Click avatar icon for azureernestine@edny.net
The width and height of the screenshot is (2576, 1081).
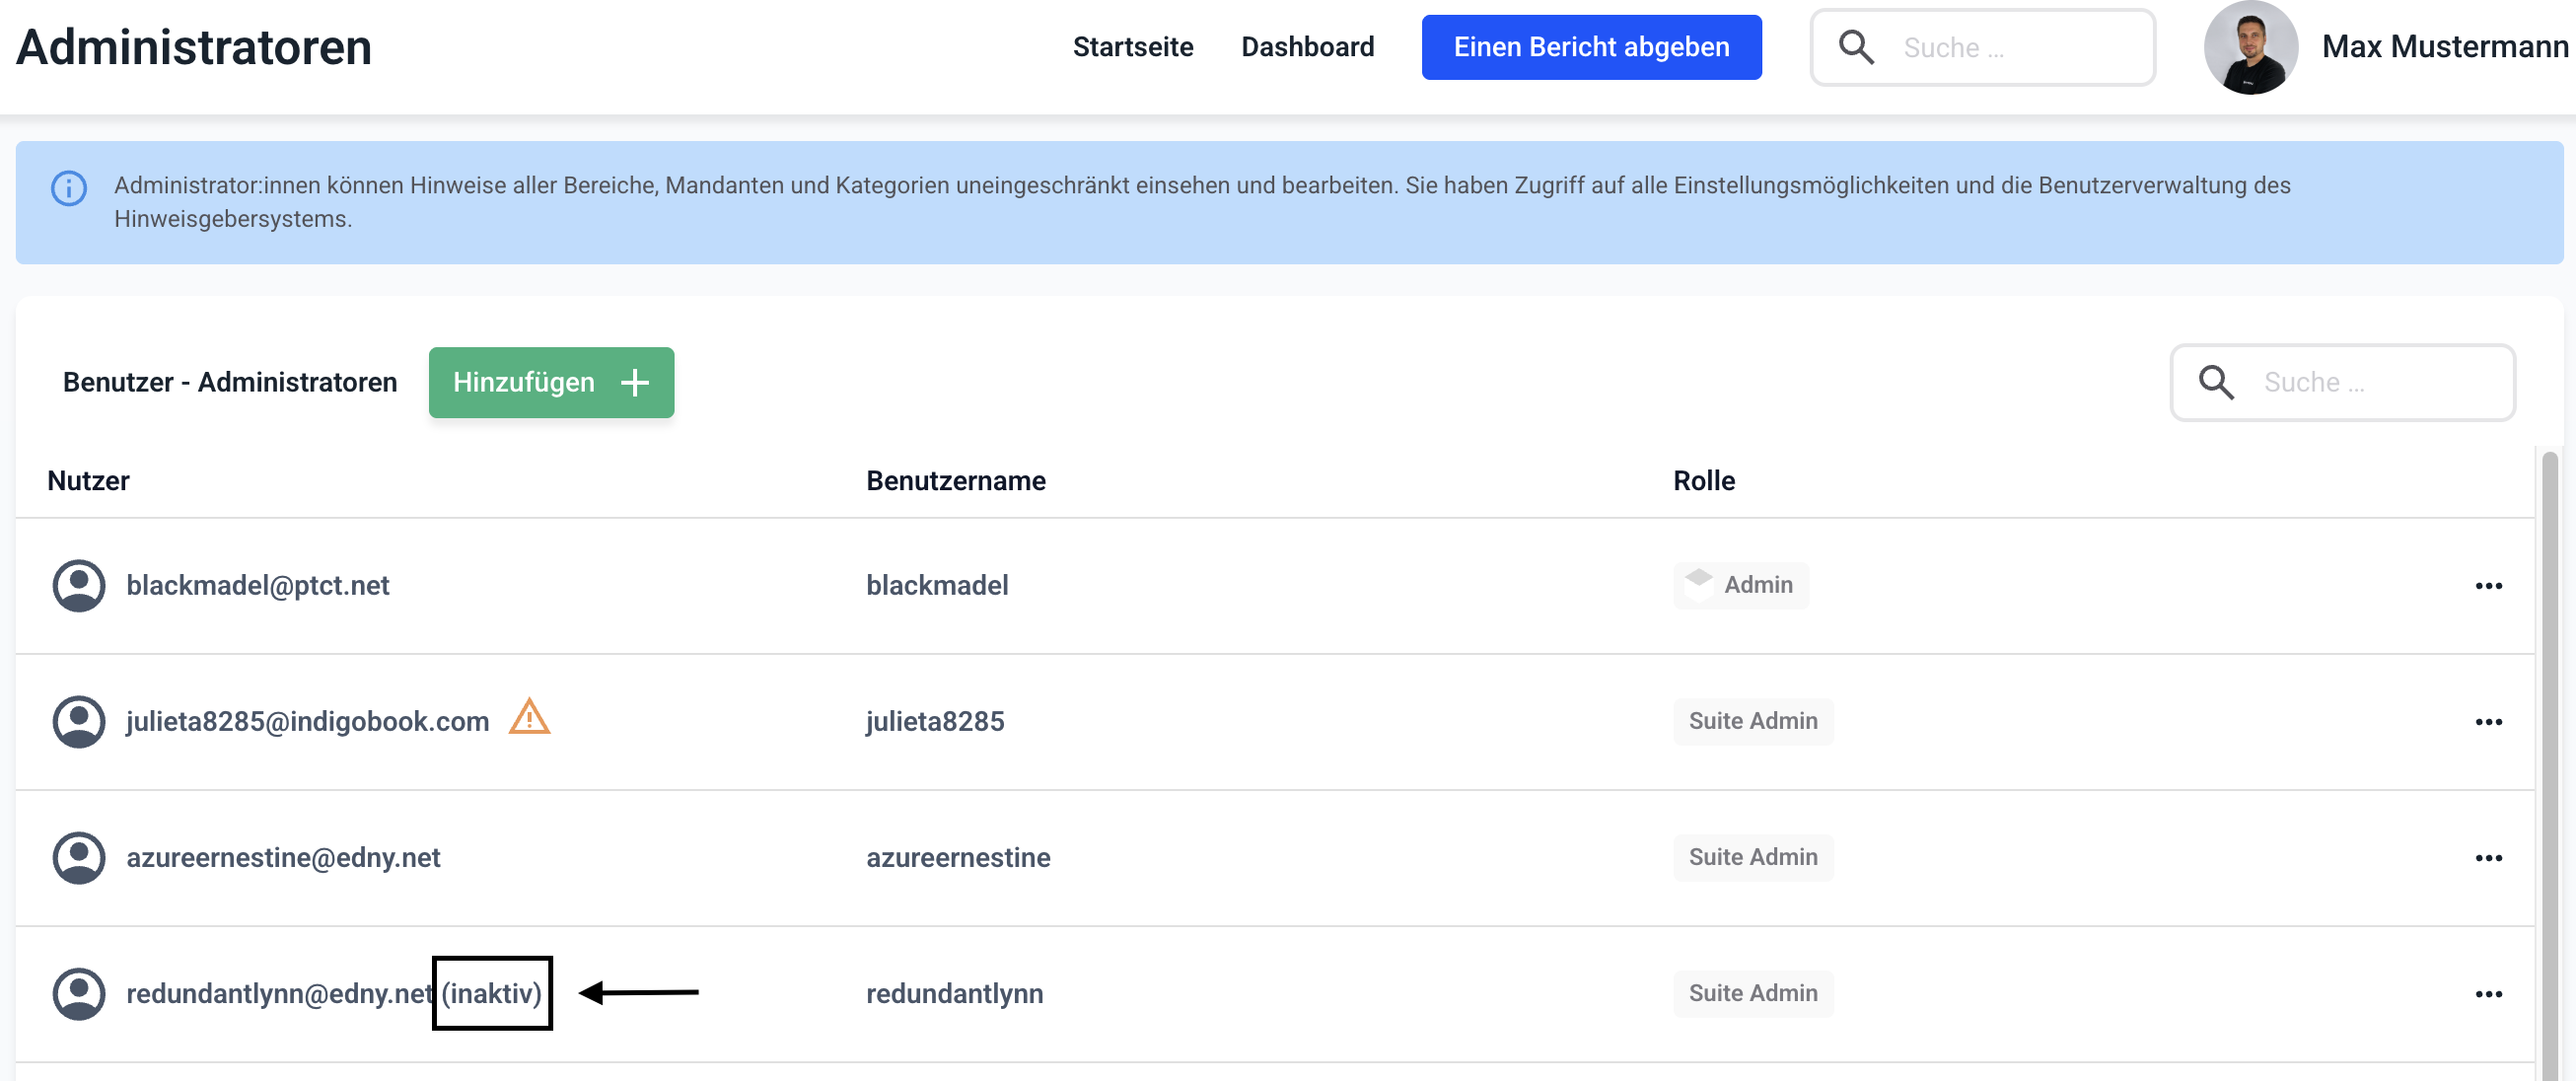click(79, 857)
